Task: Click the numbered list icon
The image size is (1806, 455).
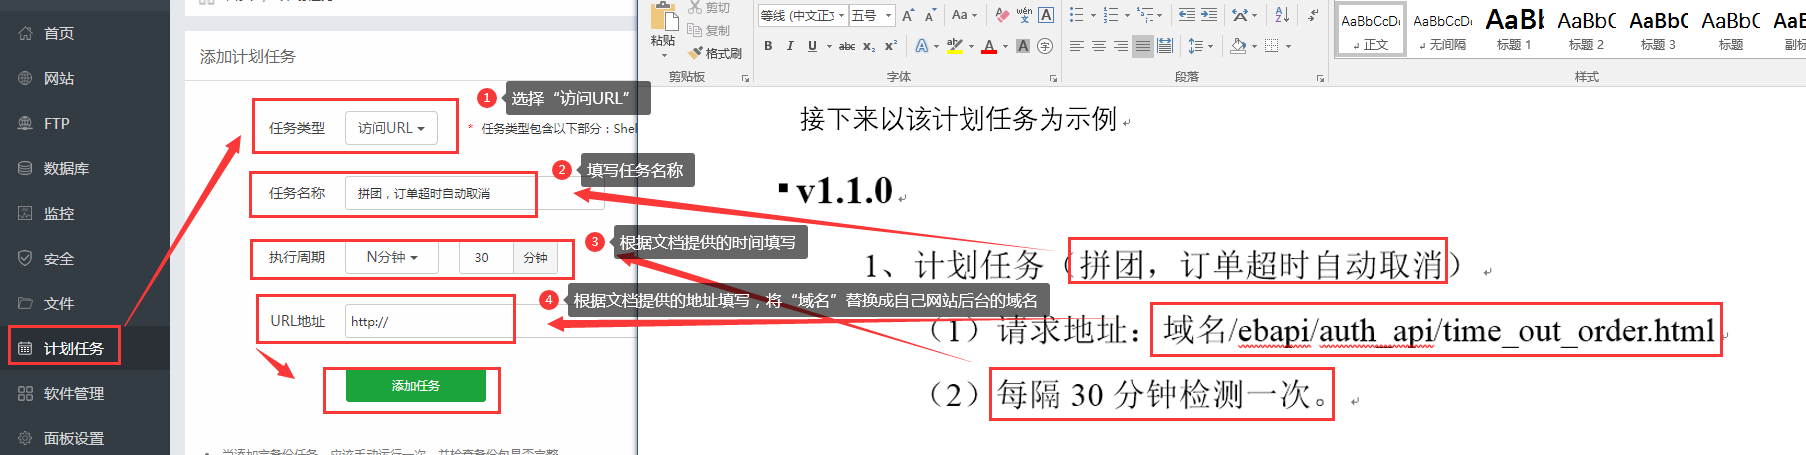Action: click(x=1111, y=15)
